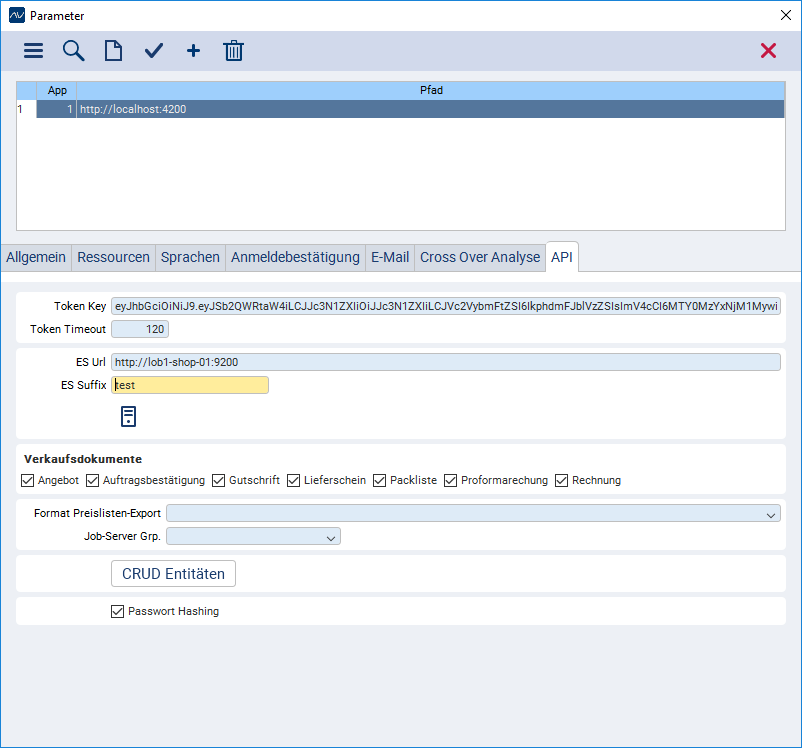Click row number 1 header cell
802x748 pixels.
(26, 109)
